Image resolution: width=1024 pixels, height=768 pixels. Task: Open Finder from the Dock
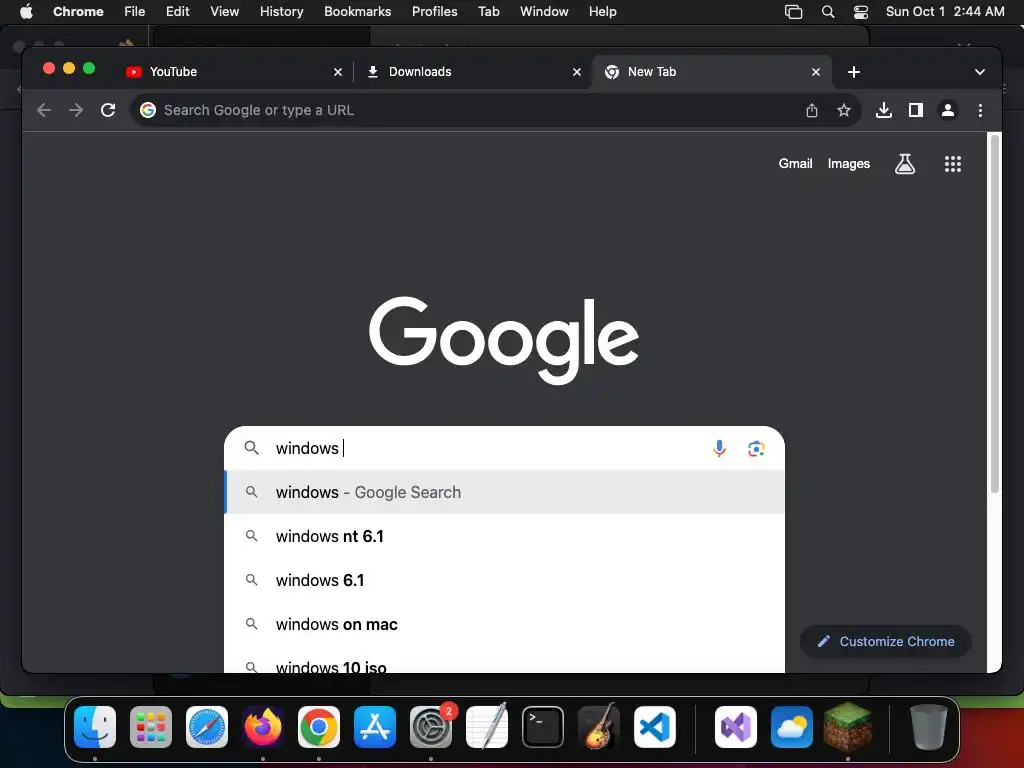tap(95, 727)
